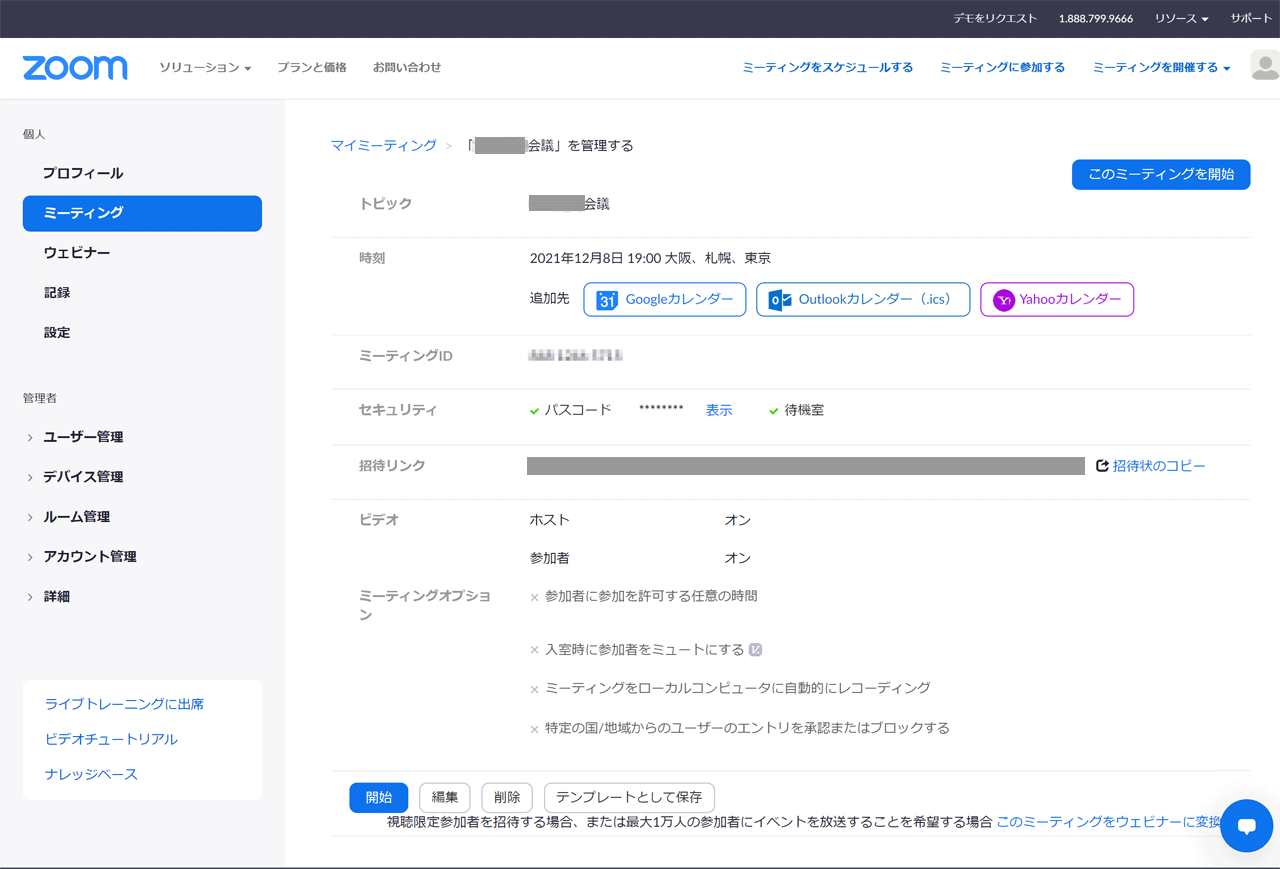This screenshot has height=869, width=1280.
Task: Click ミーティングに参加する link
Action: tap(1002, 67)
